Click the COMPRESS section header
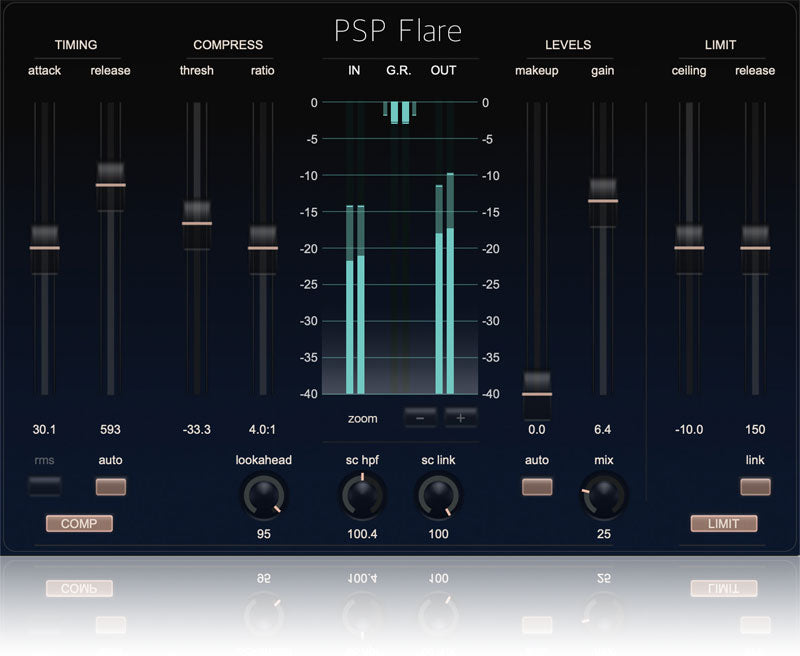The height and width of the screenshot is (656, 800). (x=228, y=45)
